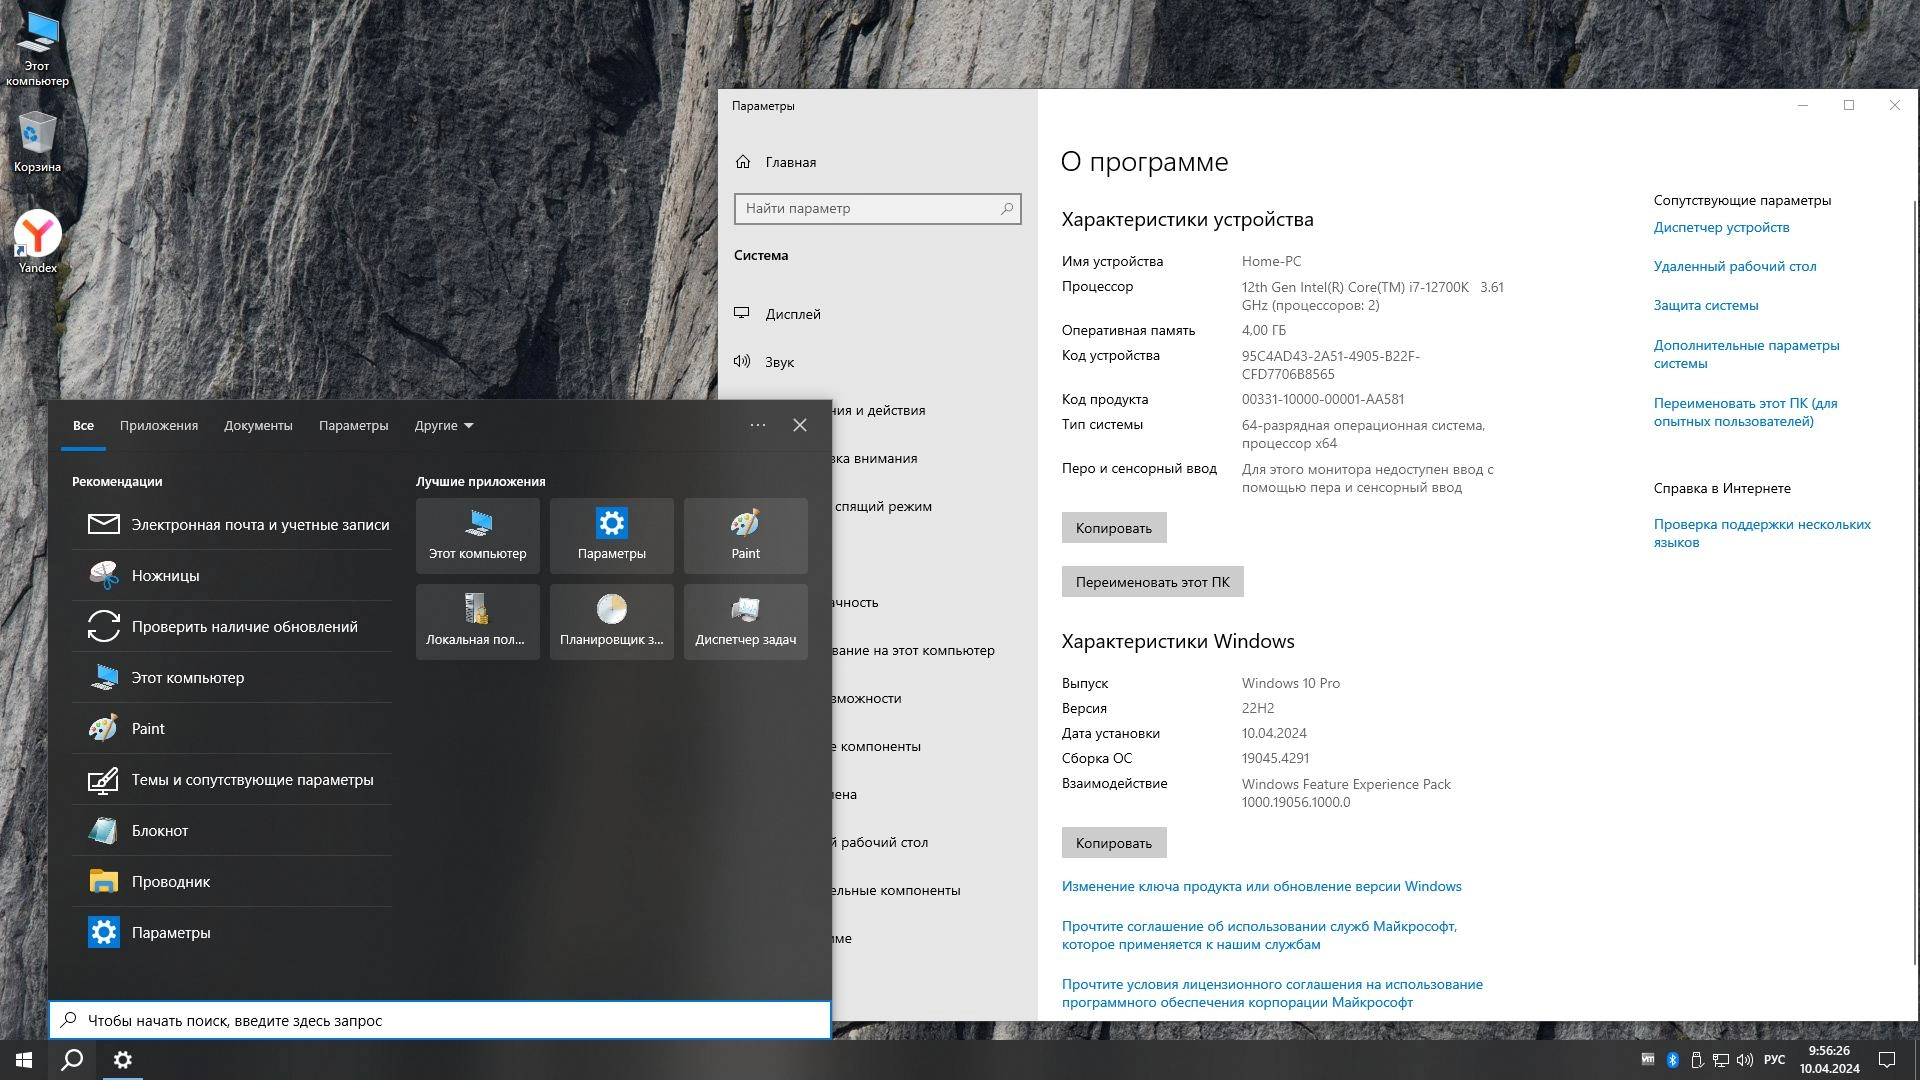Open Диспетчер устройств link
The image size is (1920, 1080).
(1721, 227)
